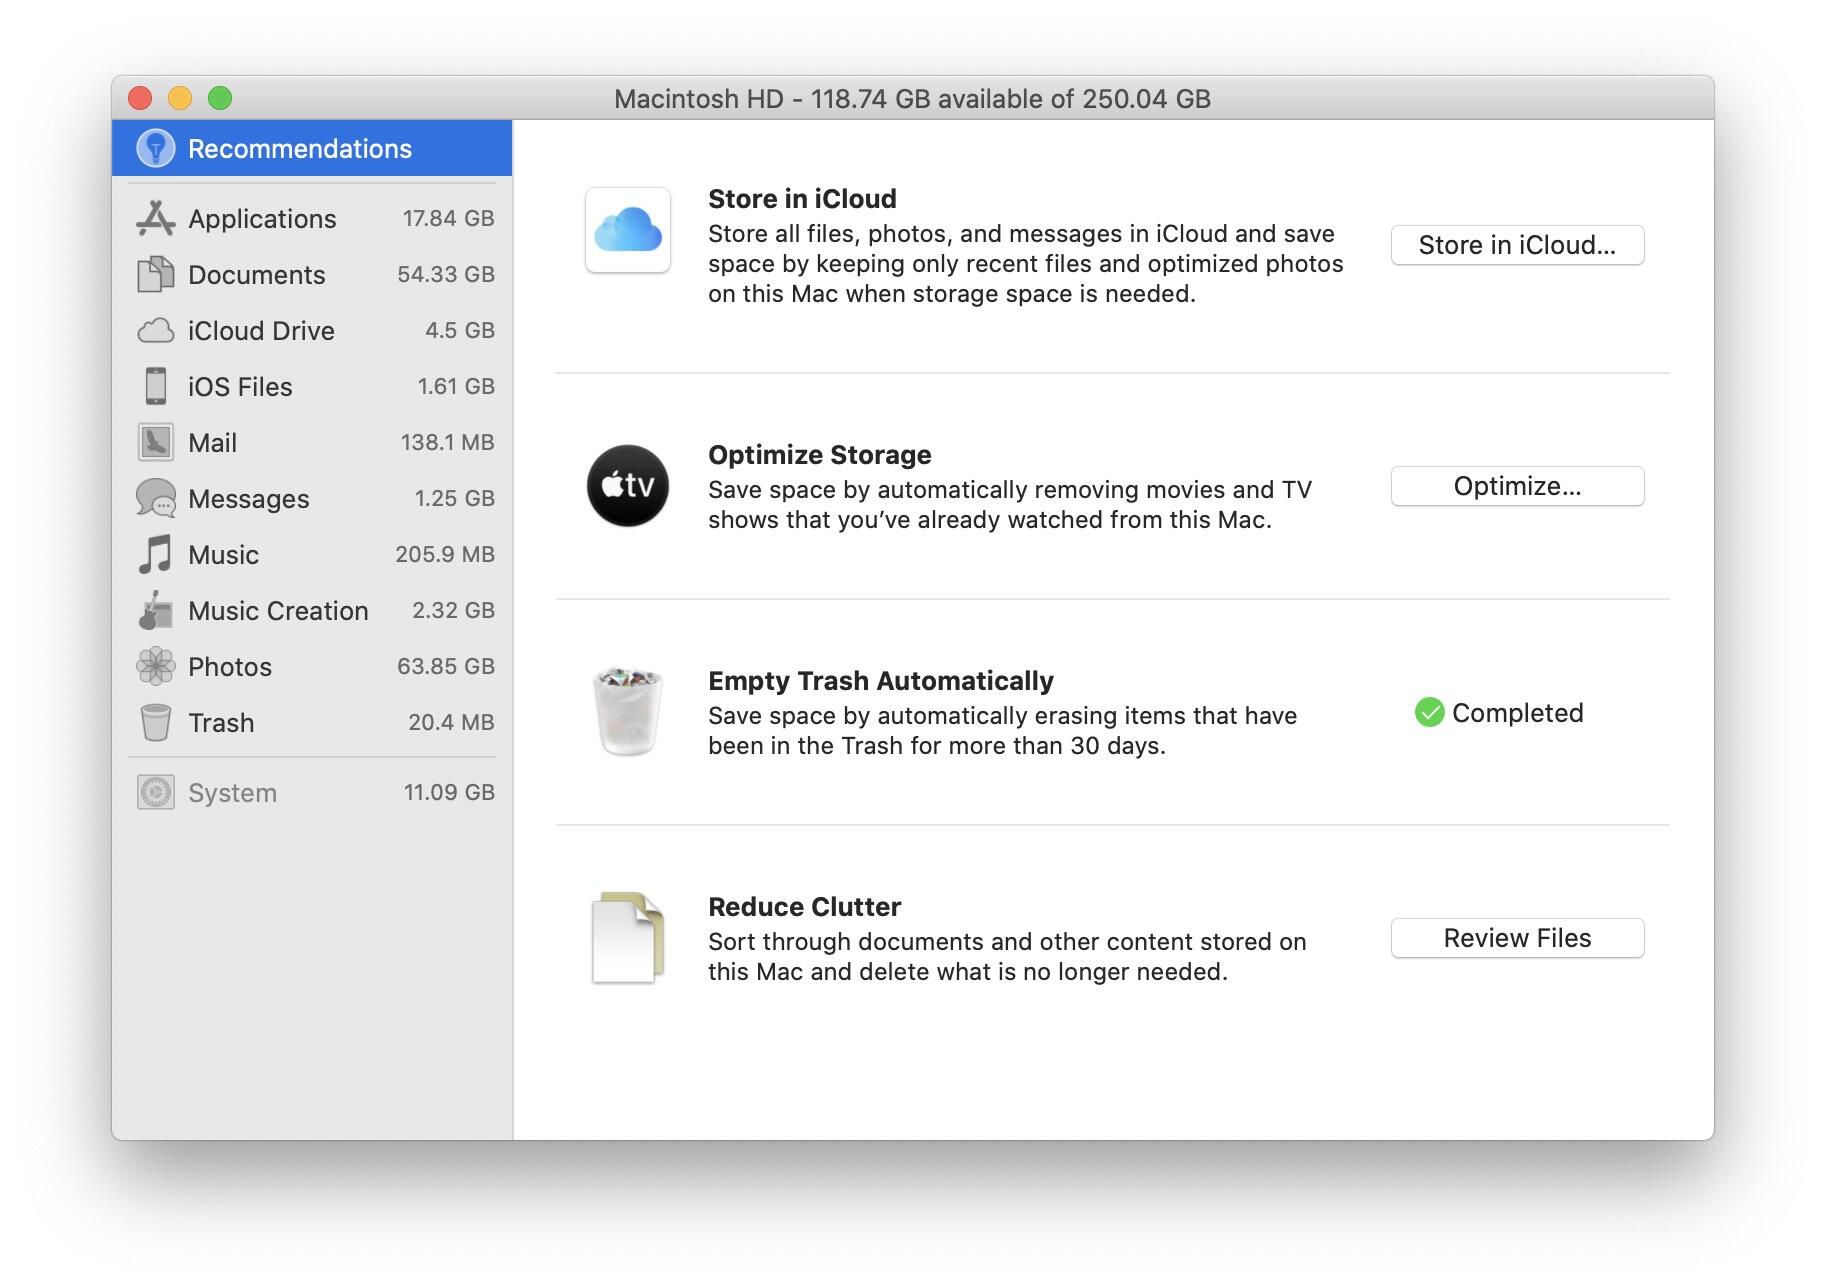The height and width of the screenshot is (1288, 1826).
Task: Click the 63.85 GB size value
Action: [x=446, y=666]
